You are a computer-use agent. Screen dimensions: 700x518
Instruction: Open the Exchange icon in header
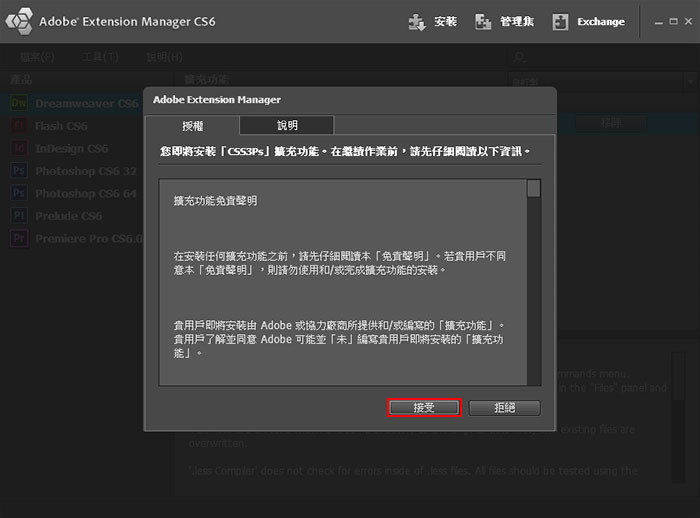[560, 22]
